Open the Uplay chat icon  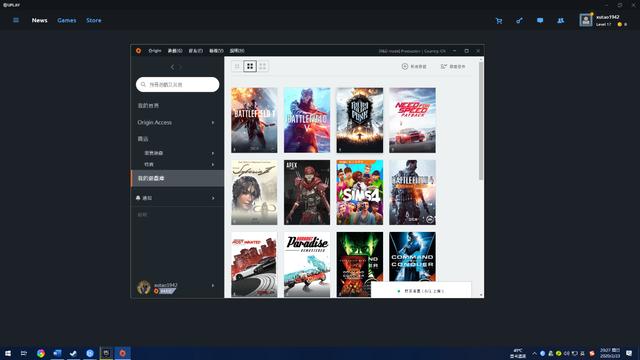(540, 20)
